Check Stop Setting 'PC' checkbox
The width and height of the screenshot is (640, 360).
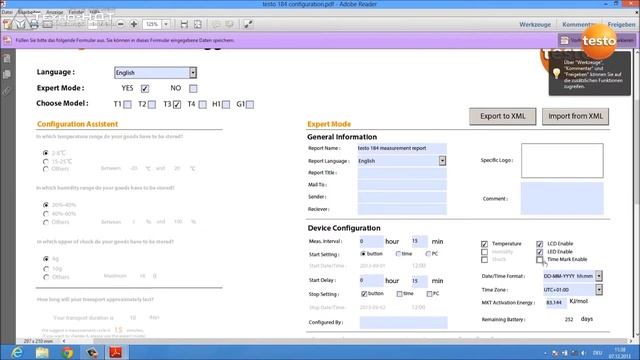pyautogui.click(x=429, y=294)
